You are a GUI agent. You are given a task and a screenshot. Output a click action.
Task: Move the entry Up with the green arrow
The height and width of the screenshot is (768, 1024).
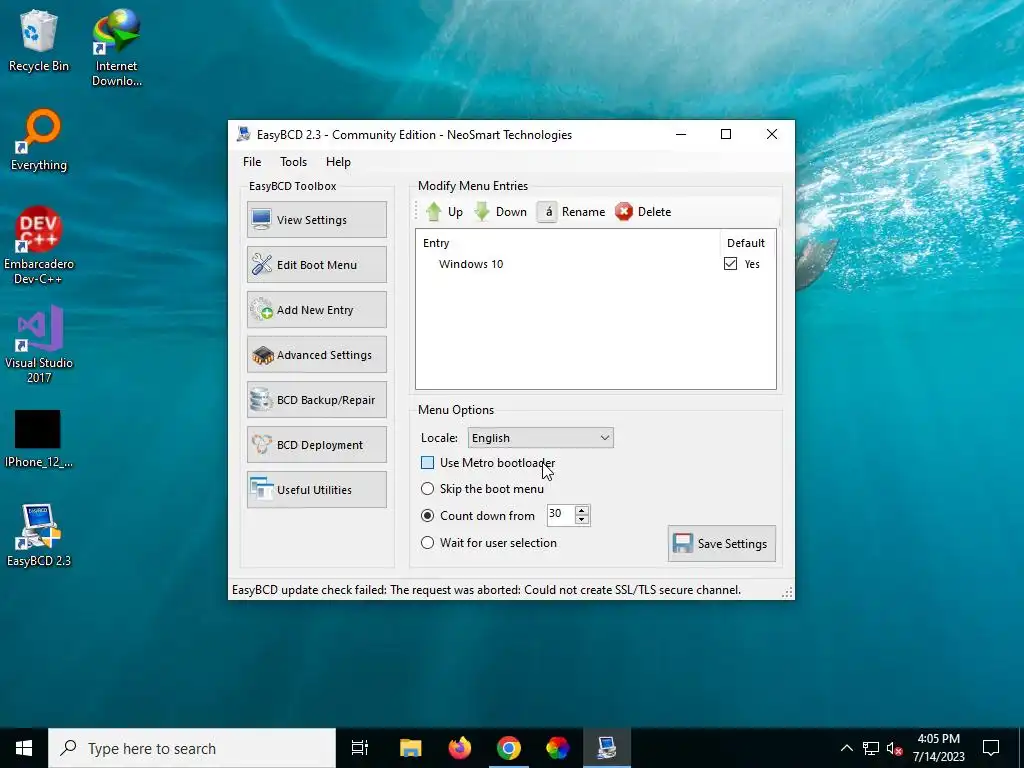click(x=444, y=212)
